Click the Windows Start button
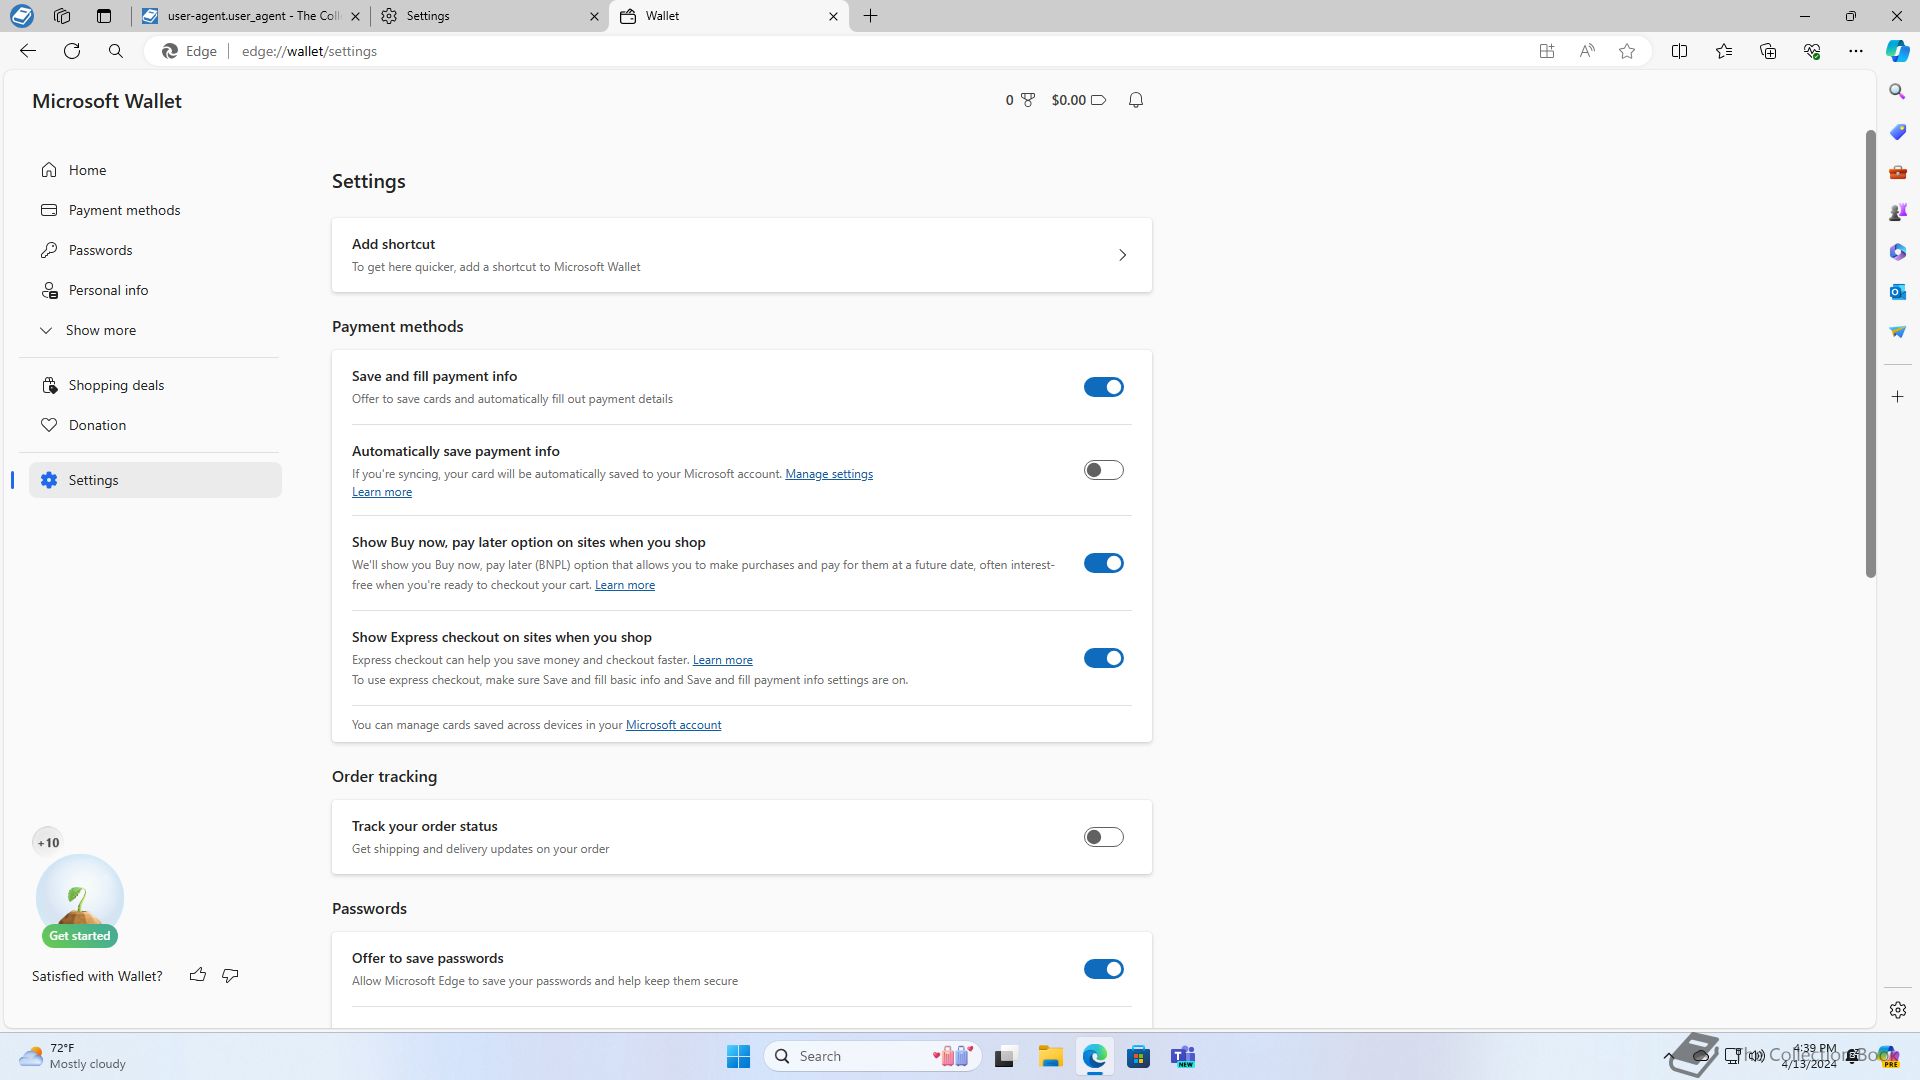The height and width of the screenshot is (1080, 1920). point(738,1056)
